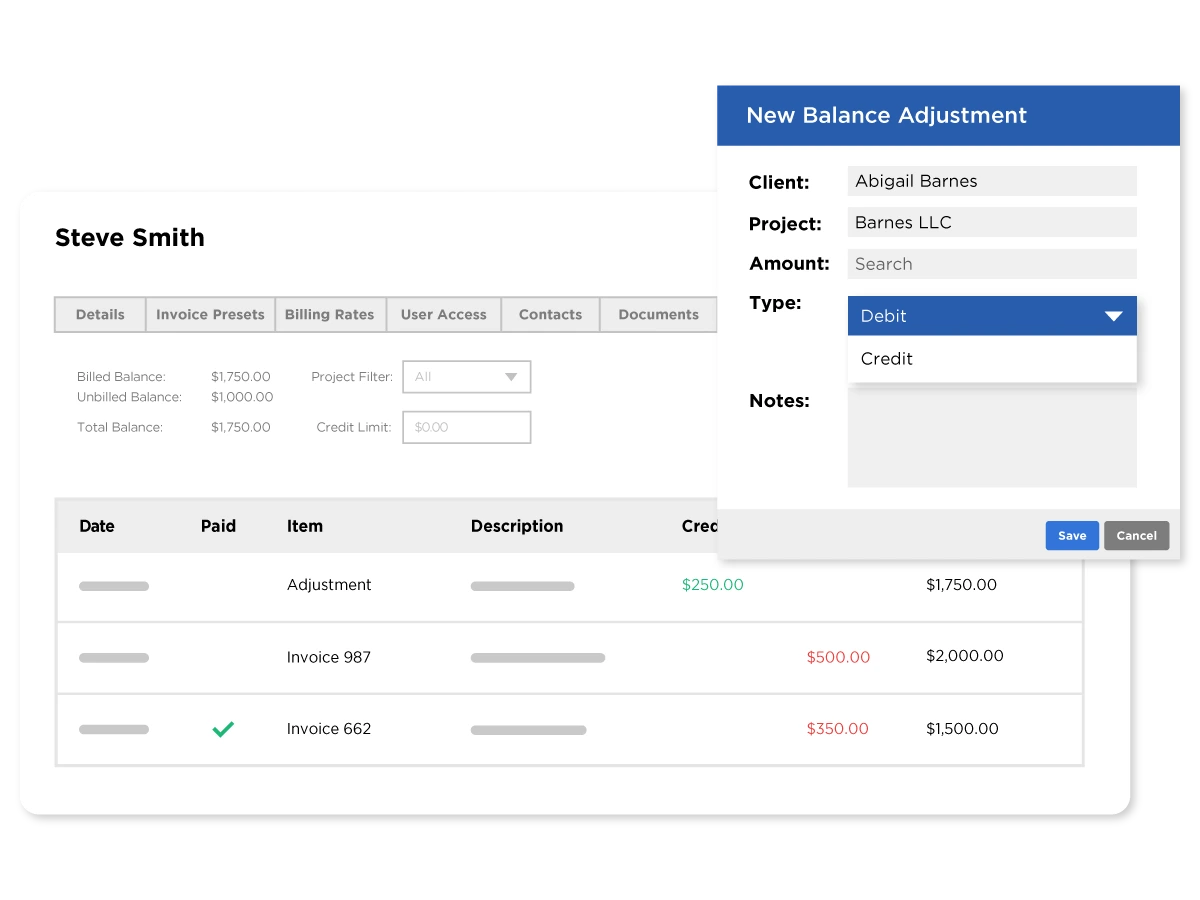This screenshot has width=1200, height=900.
Task: Click the Description column header
Action: pos(517,526)
